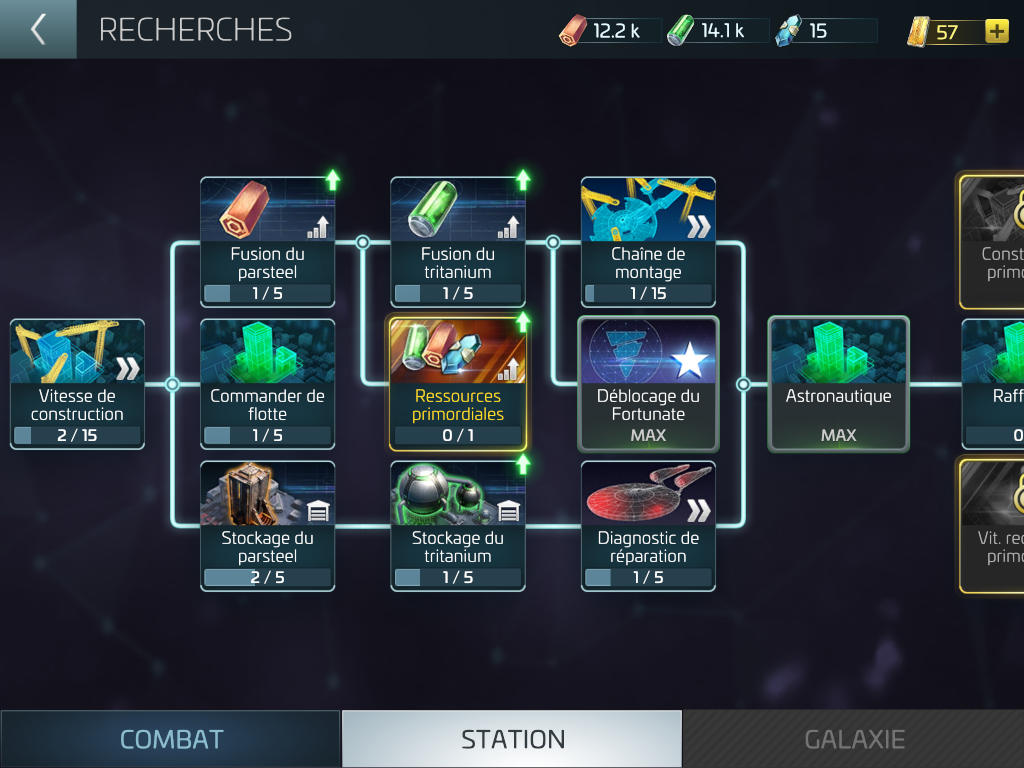Open Ressources primordiales research node
1024x768 pixels.
[458, 384]
